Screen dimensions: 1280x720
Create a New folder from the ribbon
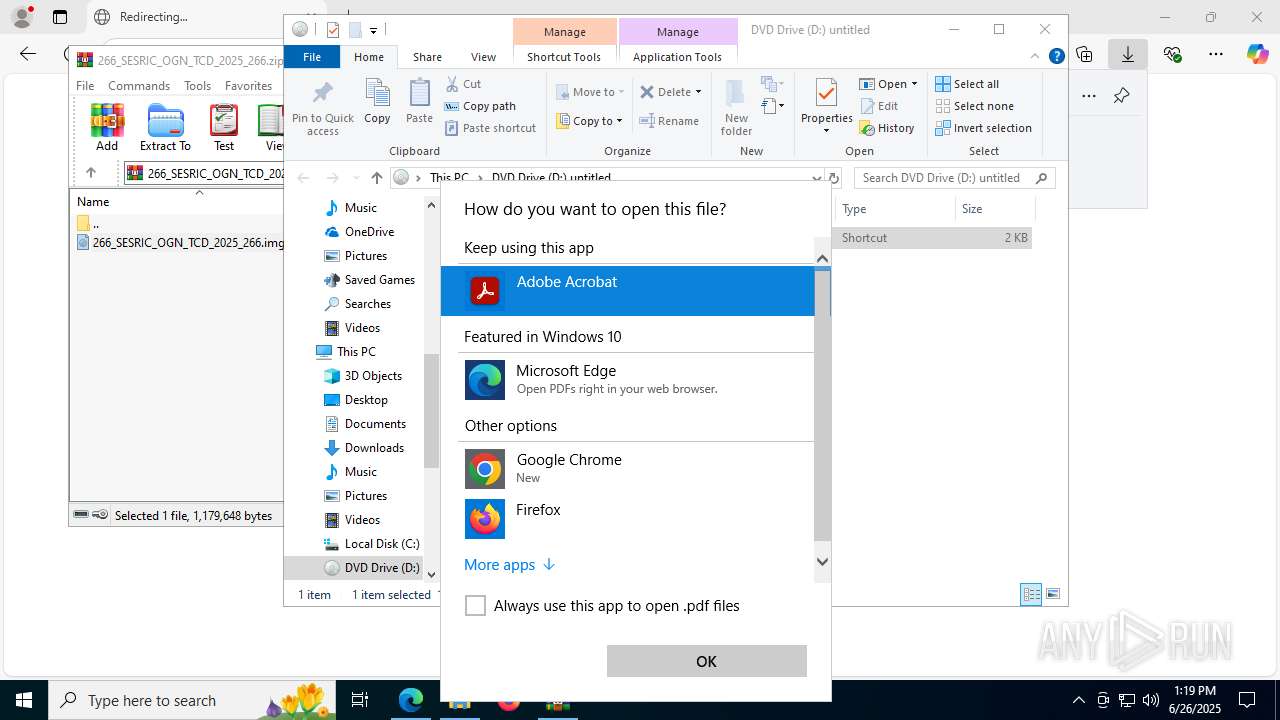coord(736,108)
